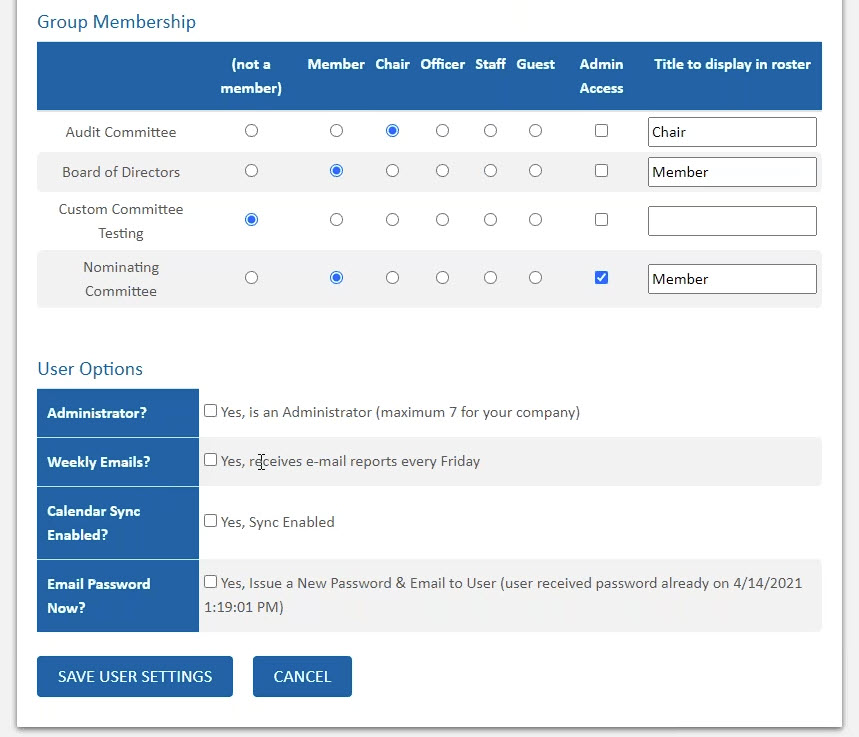Edit Audit Committee roster title field

click(732, 132)
